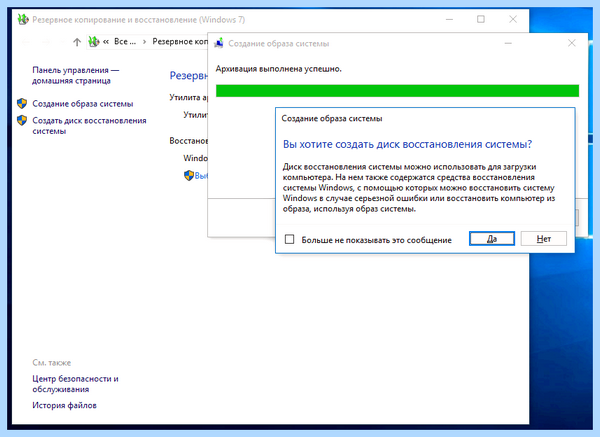Click the Нет button in the dialog
This screenshot has width=600, height=437.
point(543,239)
